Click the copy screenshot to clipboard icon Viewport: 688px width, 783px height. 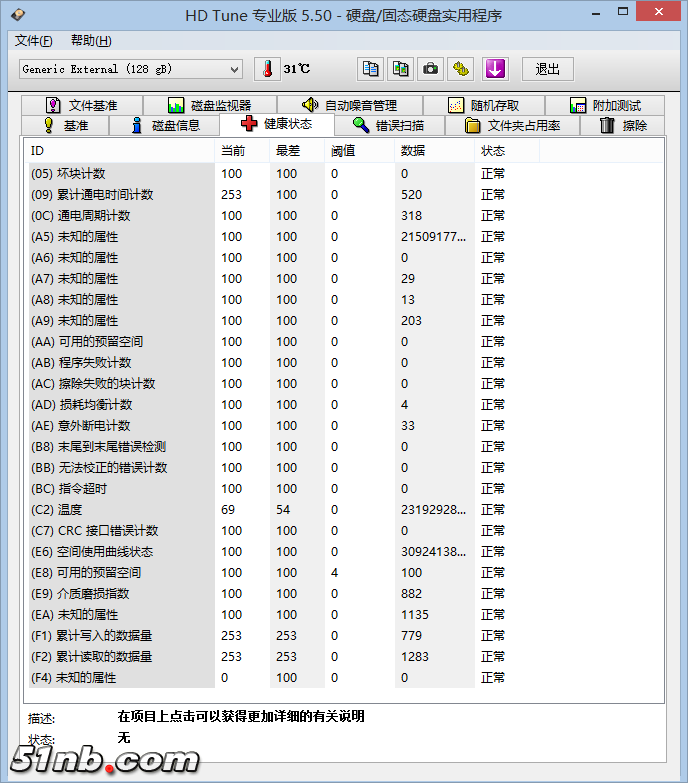coord(400,69)
